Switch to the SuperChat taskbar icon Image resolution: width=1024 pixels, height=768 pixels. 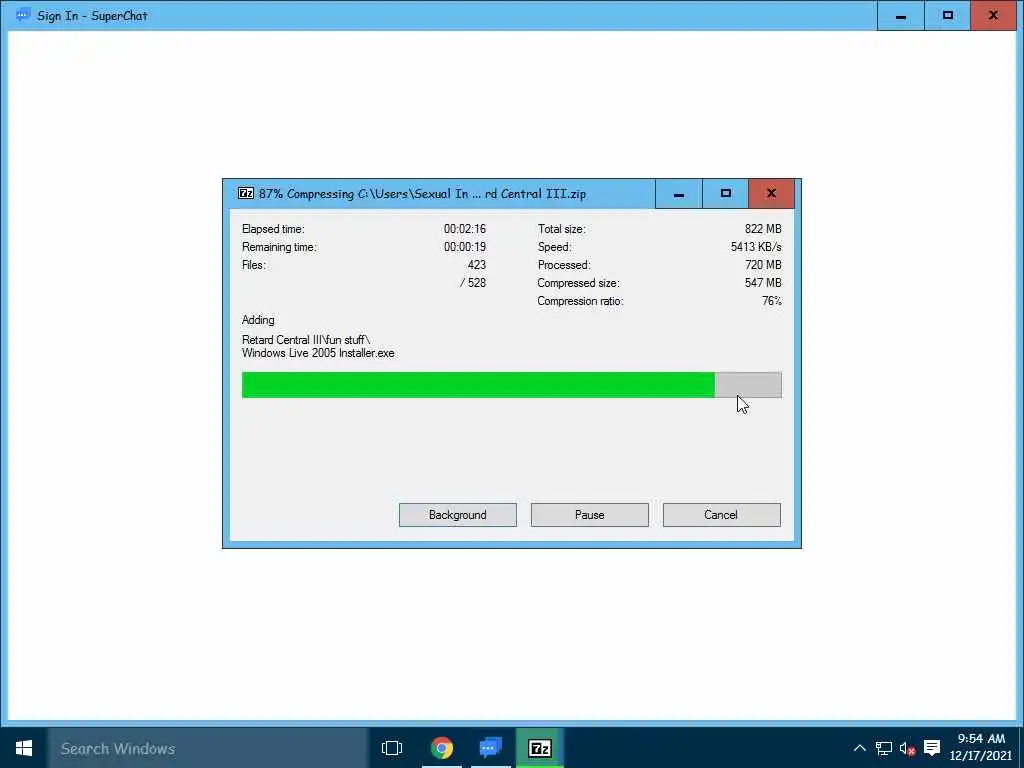click(x=490, y=748)
